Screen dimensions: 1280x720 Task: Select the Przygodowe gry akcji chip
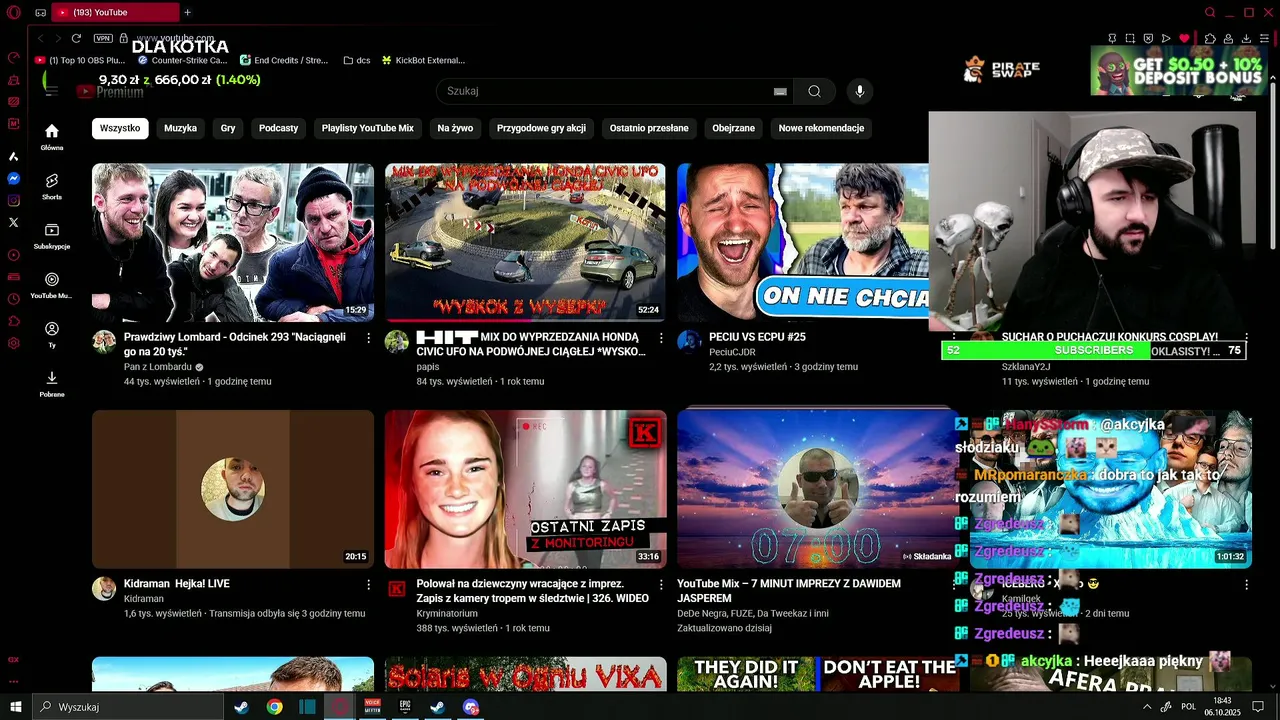(x=541, y=128)
